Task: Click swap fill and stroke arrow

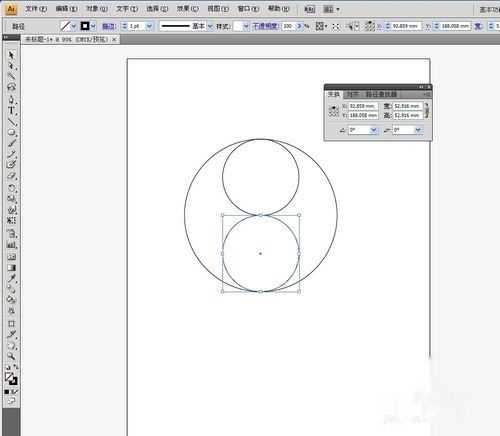Action: pyautogui.click(x=15, y=367)
